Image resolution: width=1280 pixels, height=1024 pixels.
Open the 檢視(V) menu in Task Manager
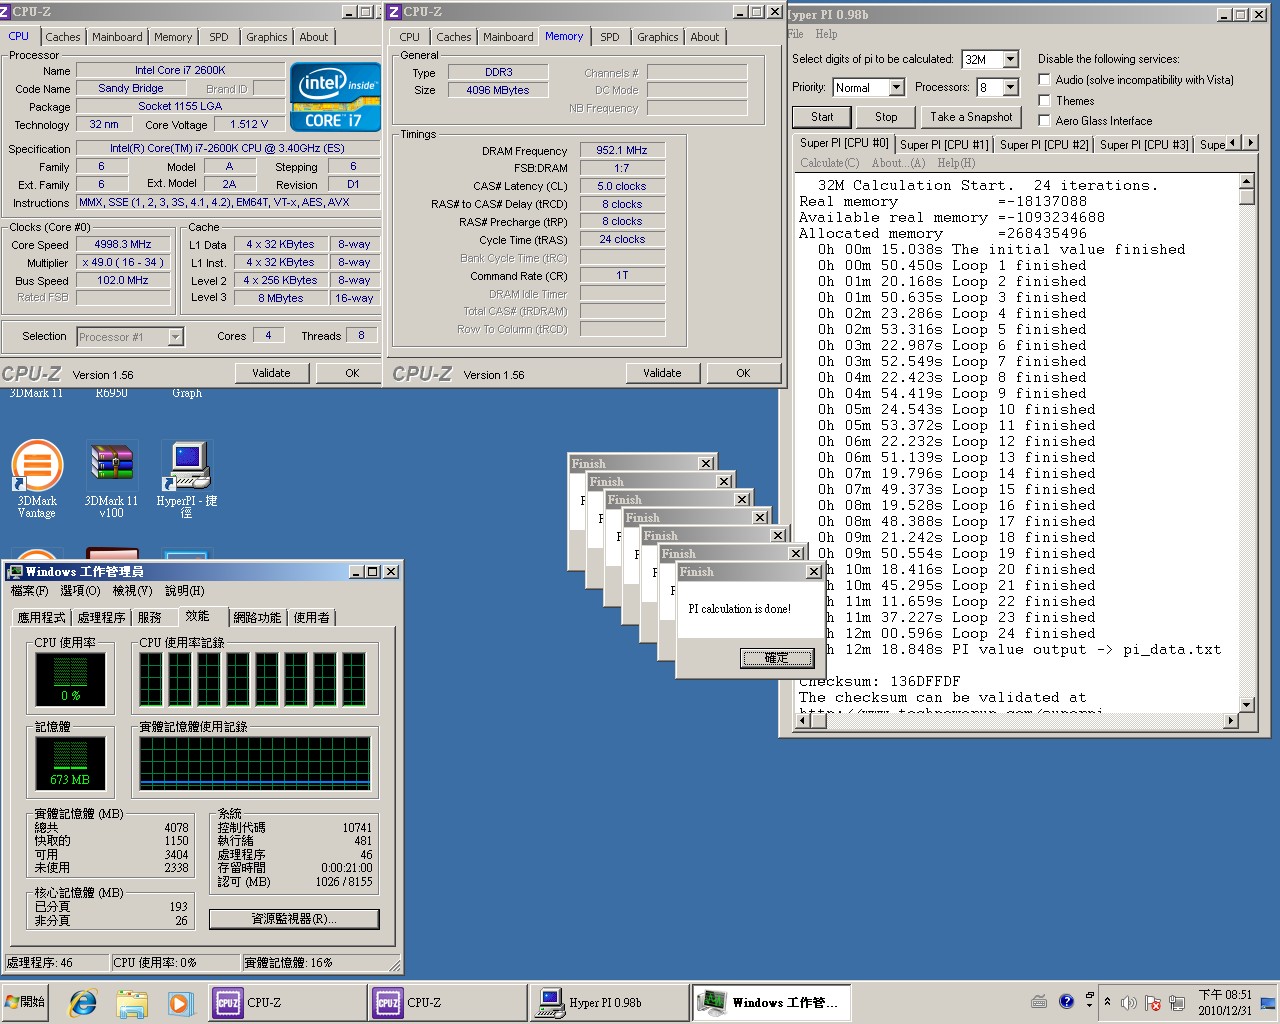tap(132, 591)
